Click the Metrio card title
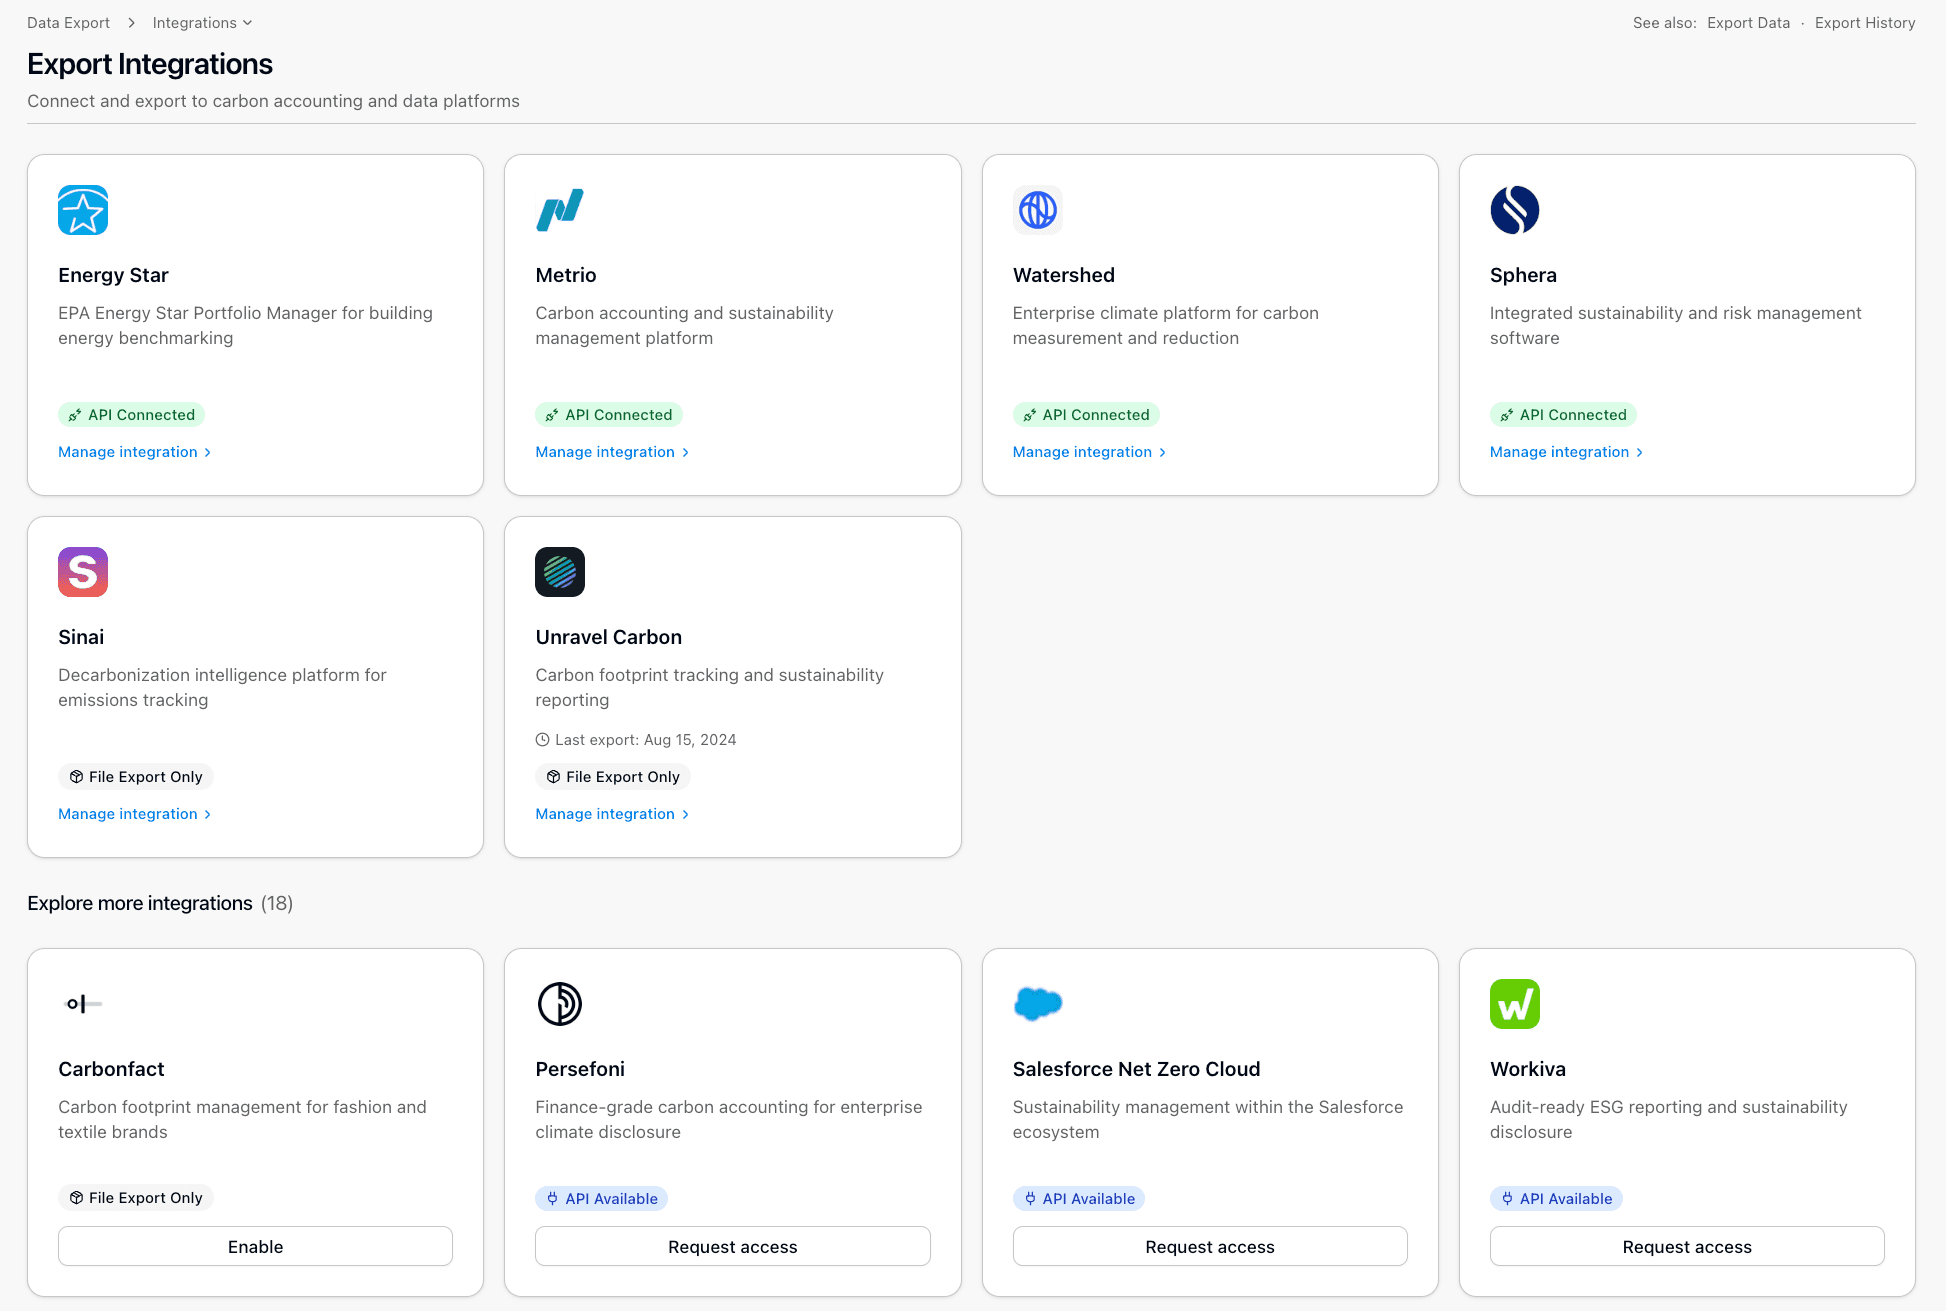 (x=566, y=275)
